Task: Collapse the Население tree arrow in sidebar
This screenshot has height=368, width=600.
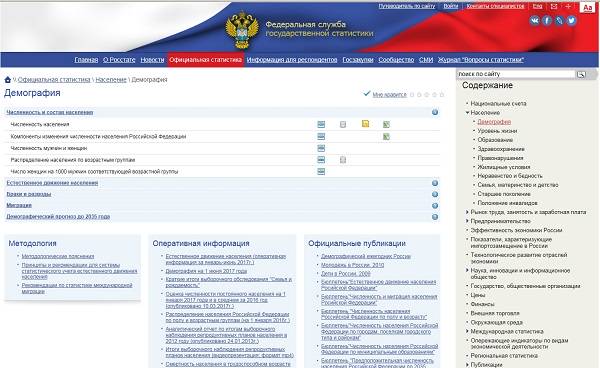Action: (x=467, y=112)
